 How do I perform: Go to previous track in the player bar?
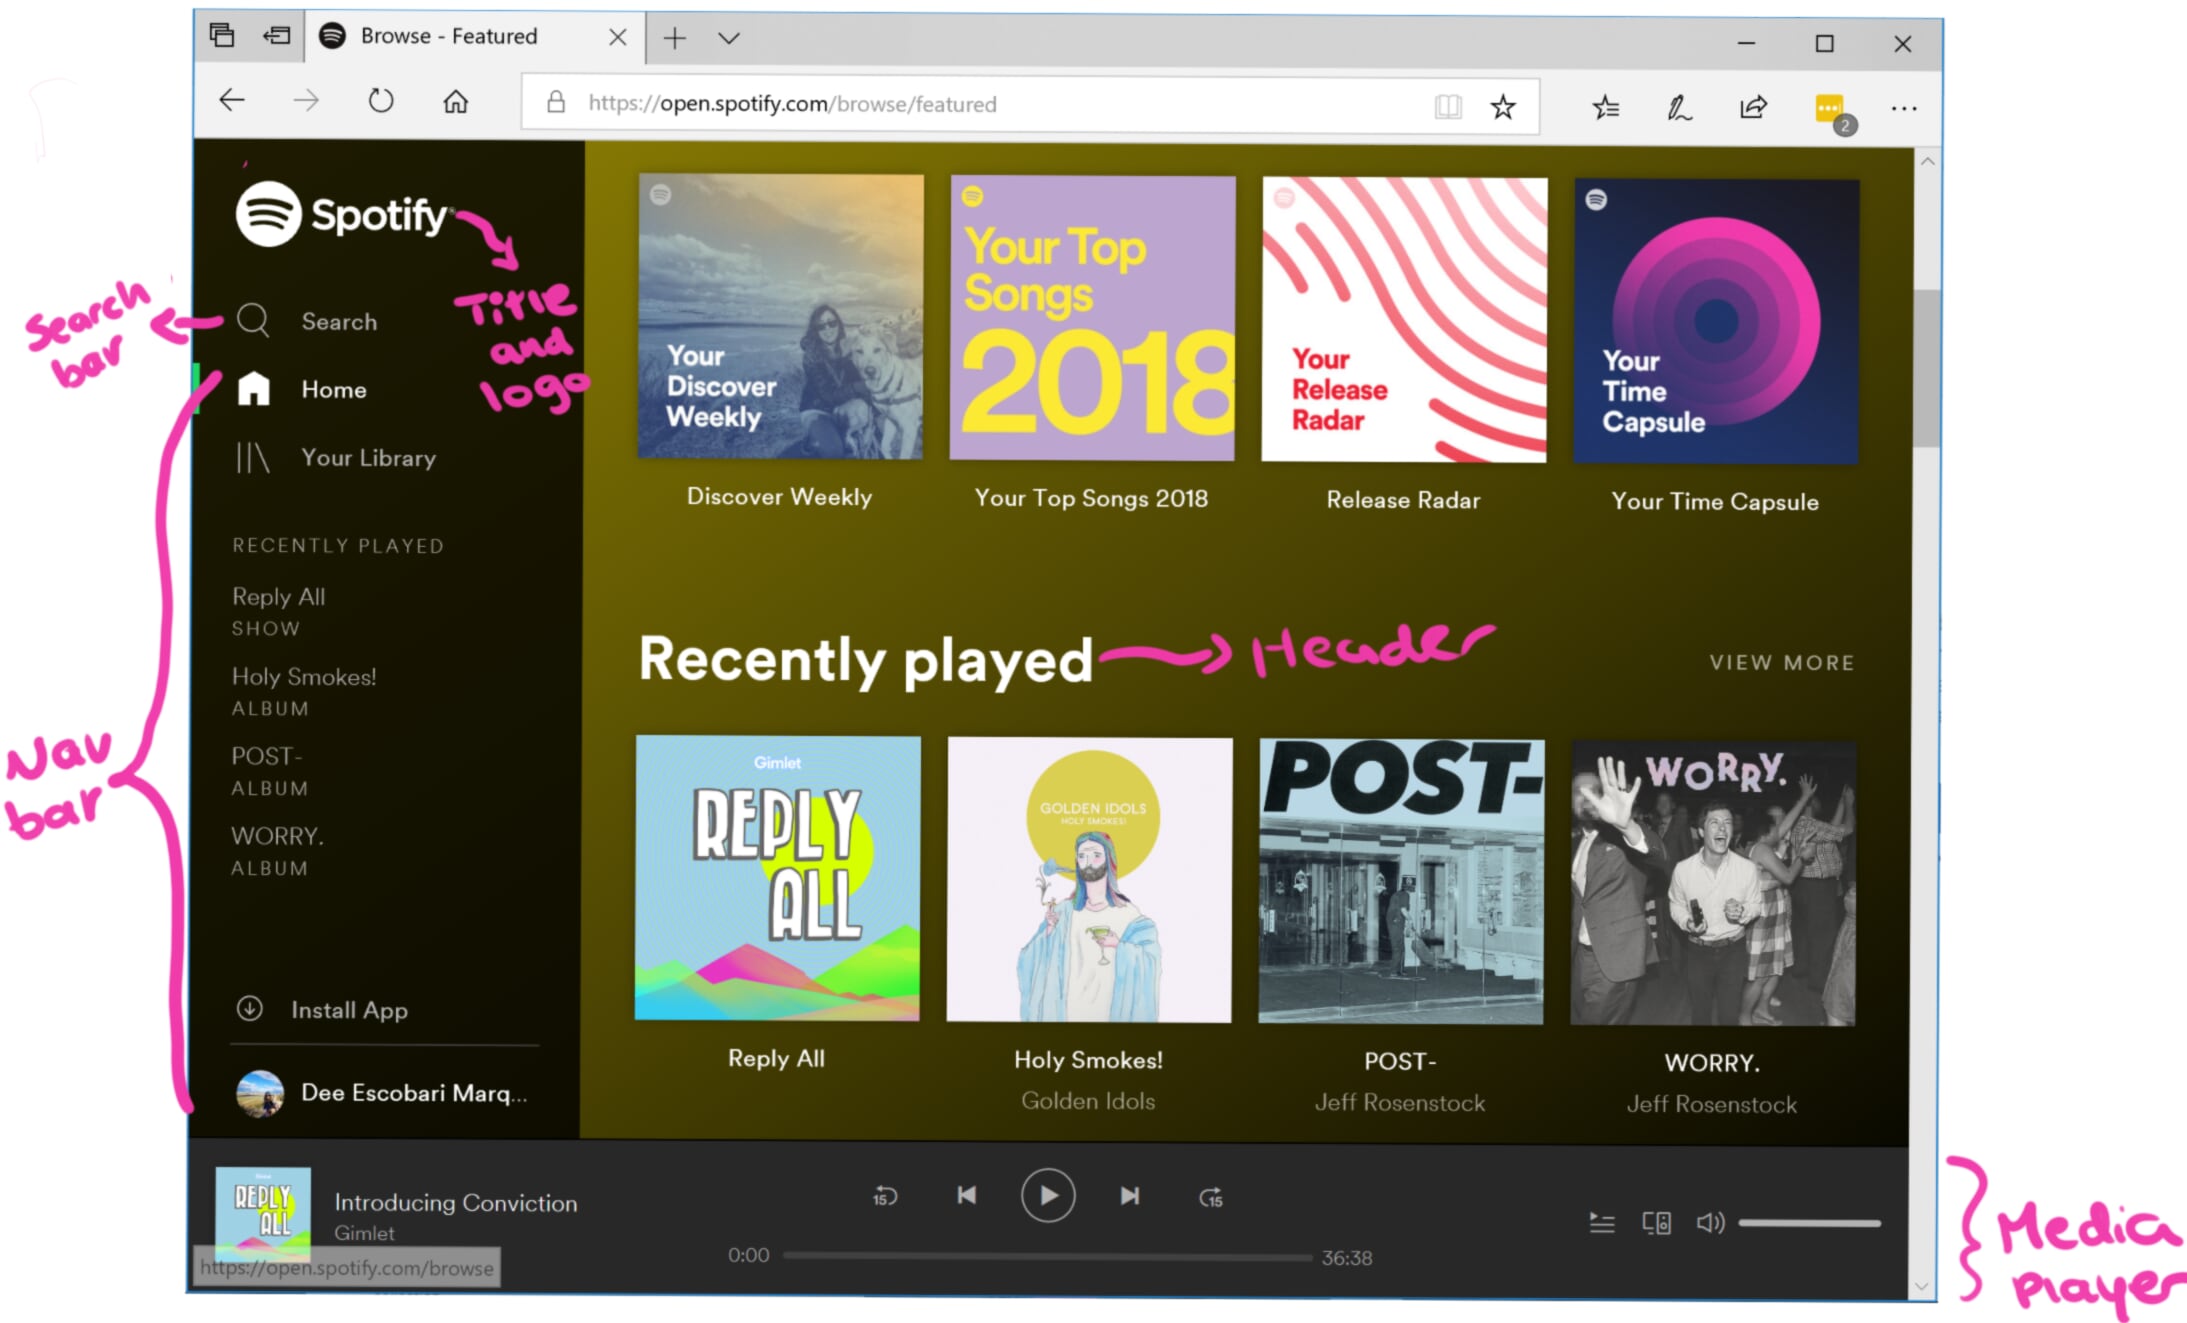coord(966,1195)
